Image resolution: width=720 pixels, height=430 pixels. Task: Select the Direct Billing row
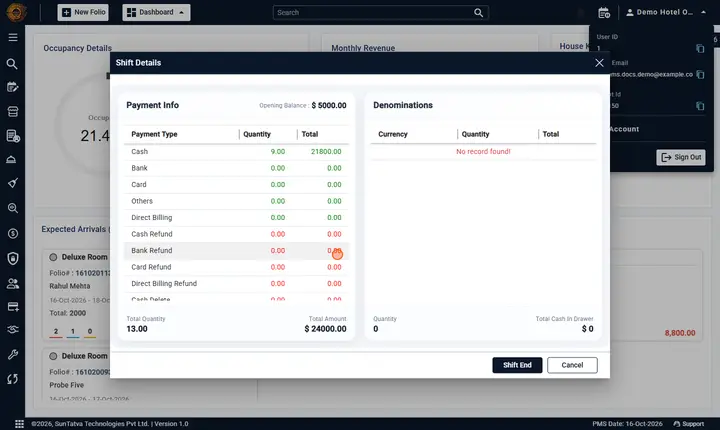(236, 218)
